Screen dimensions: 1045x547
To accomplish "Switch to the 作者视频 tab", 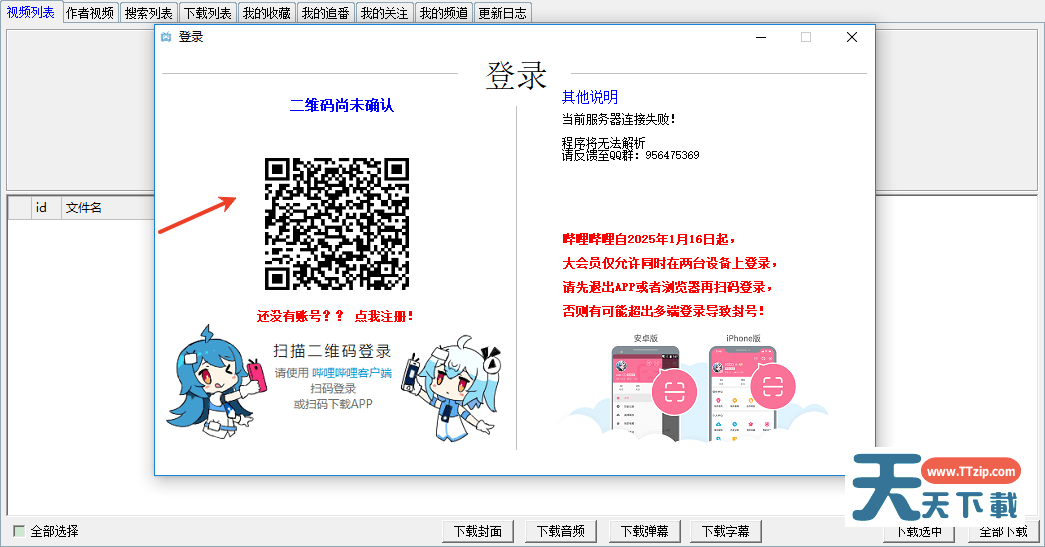I will [x=90, y=13].
